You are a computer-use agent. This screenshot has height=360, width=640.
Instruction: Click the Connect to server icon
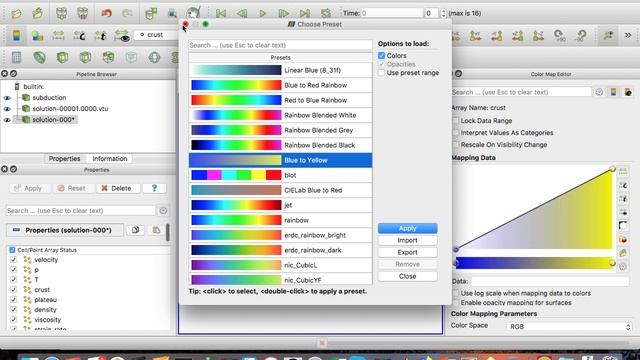coord(62,13)
